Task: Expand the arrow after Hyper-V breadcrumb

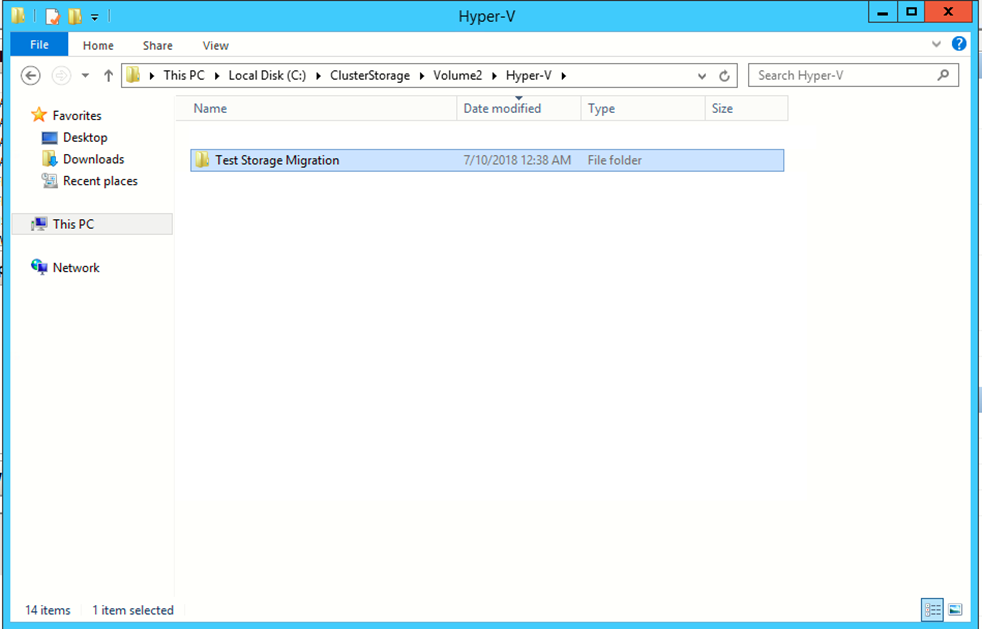Action: tap(564, 76)
